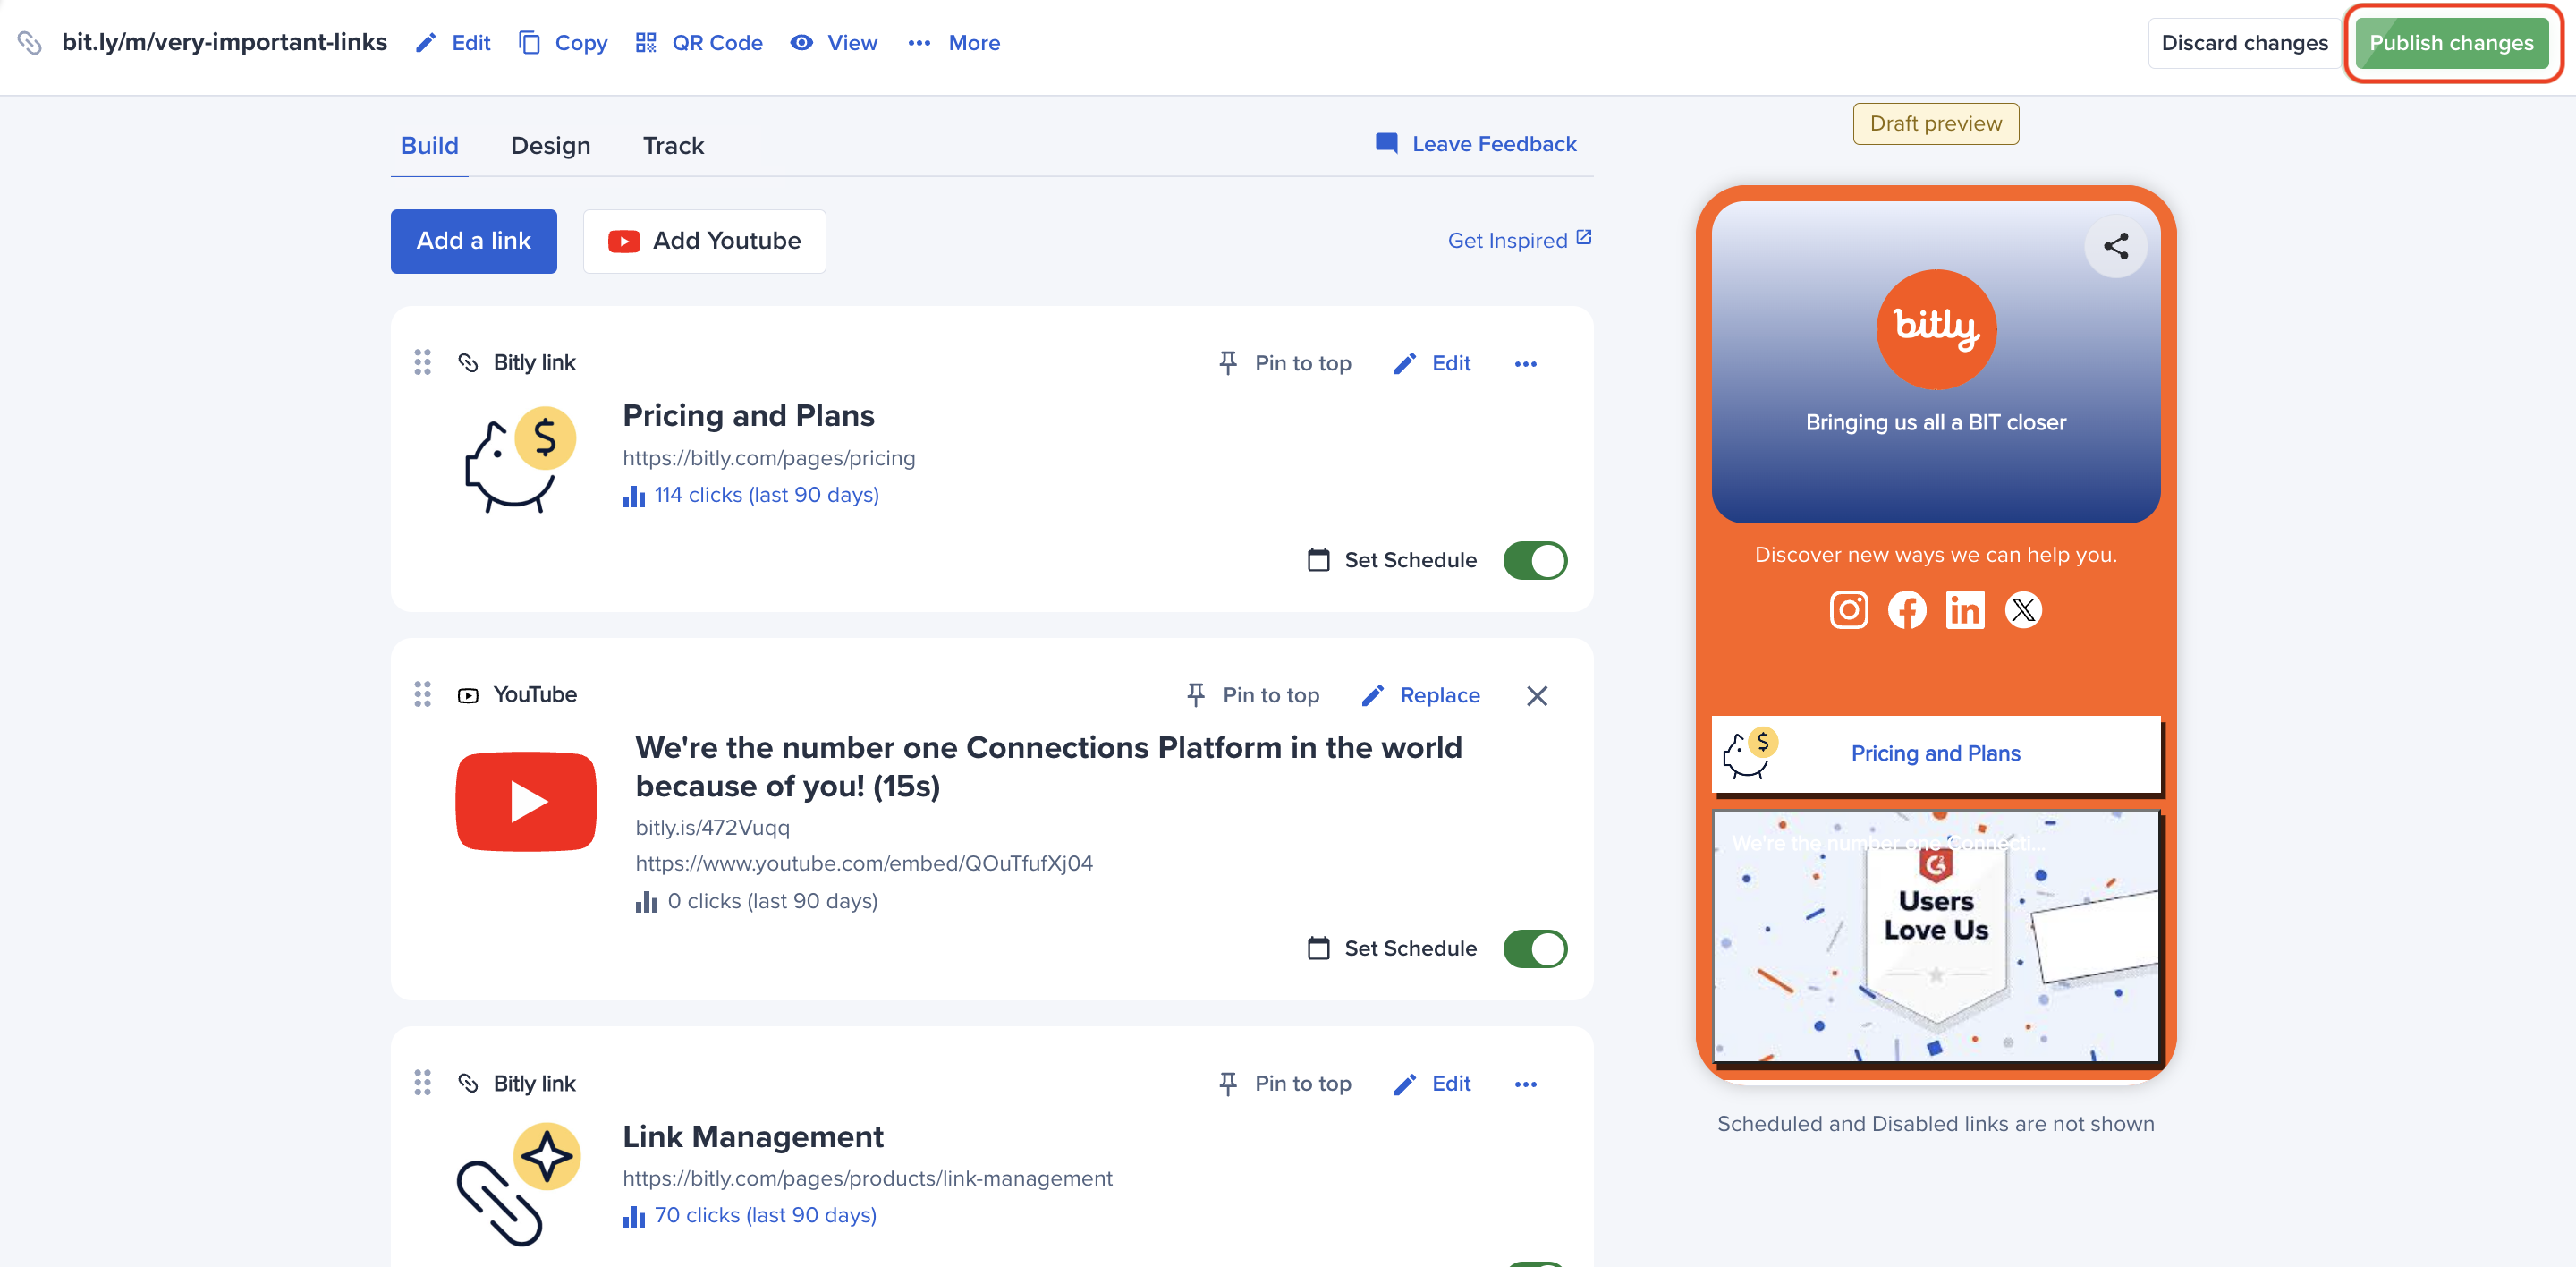This screenshot has height=1267, width=2576.
Task: Click the Users Love Us video preview
Action: 1936,936
